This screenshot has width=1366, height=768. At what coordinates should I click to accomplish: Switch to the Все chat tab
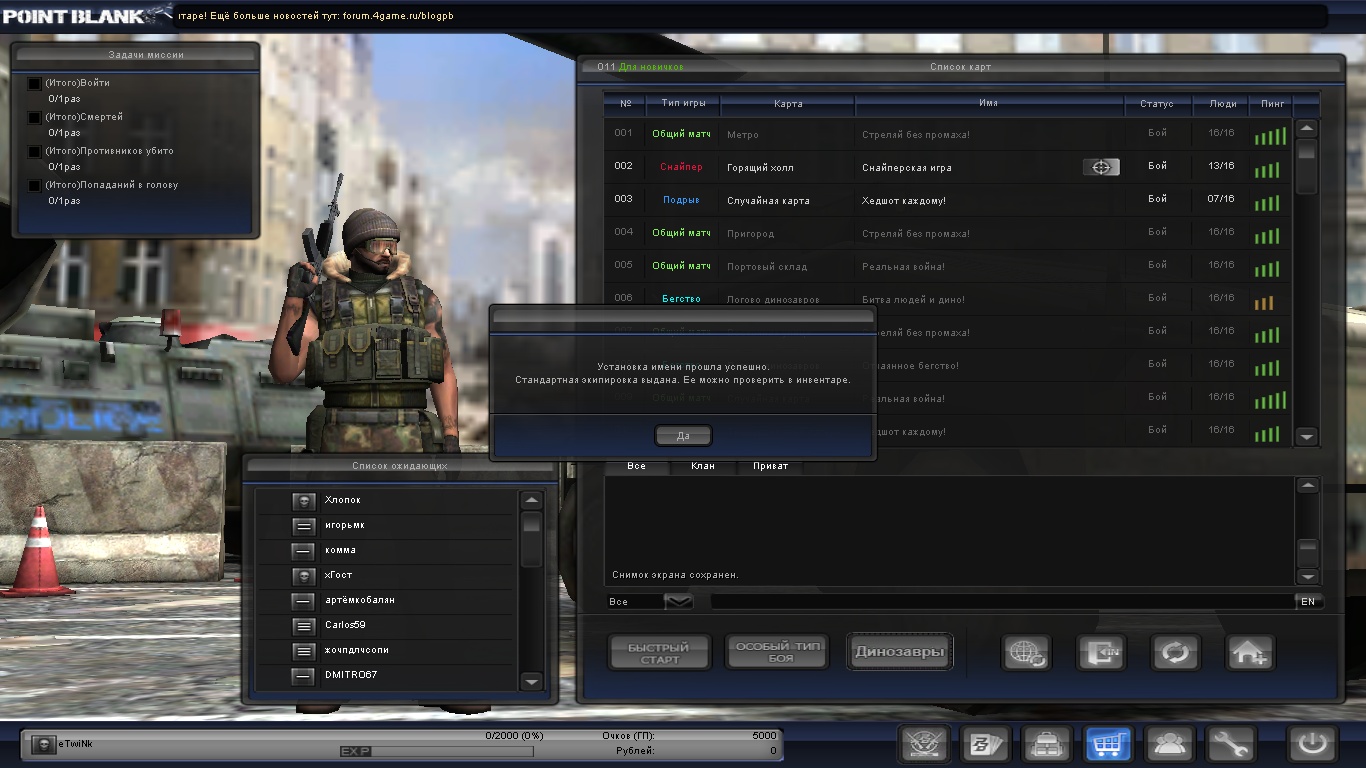[x=636, y=466]
